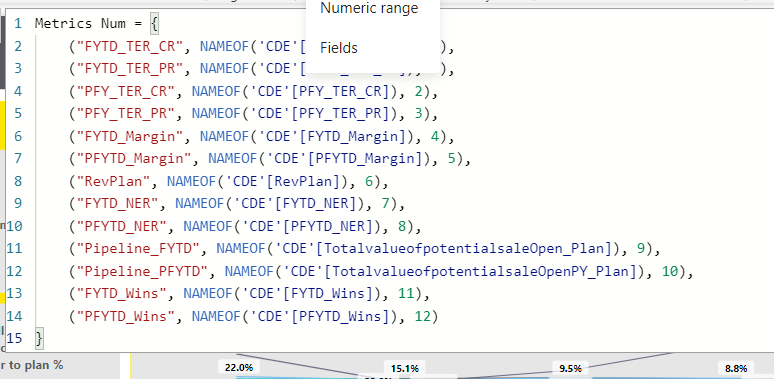Click line number 13 in editor gutter

click(x=14, y=294)
